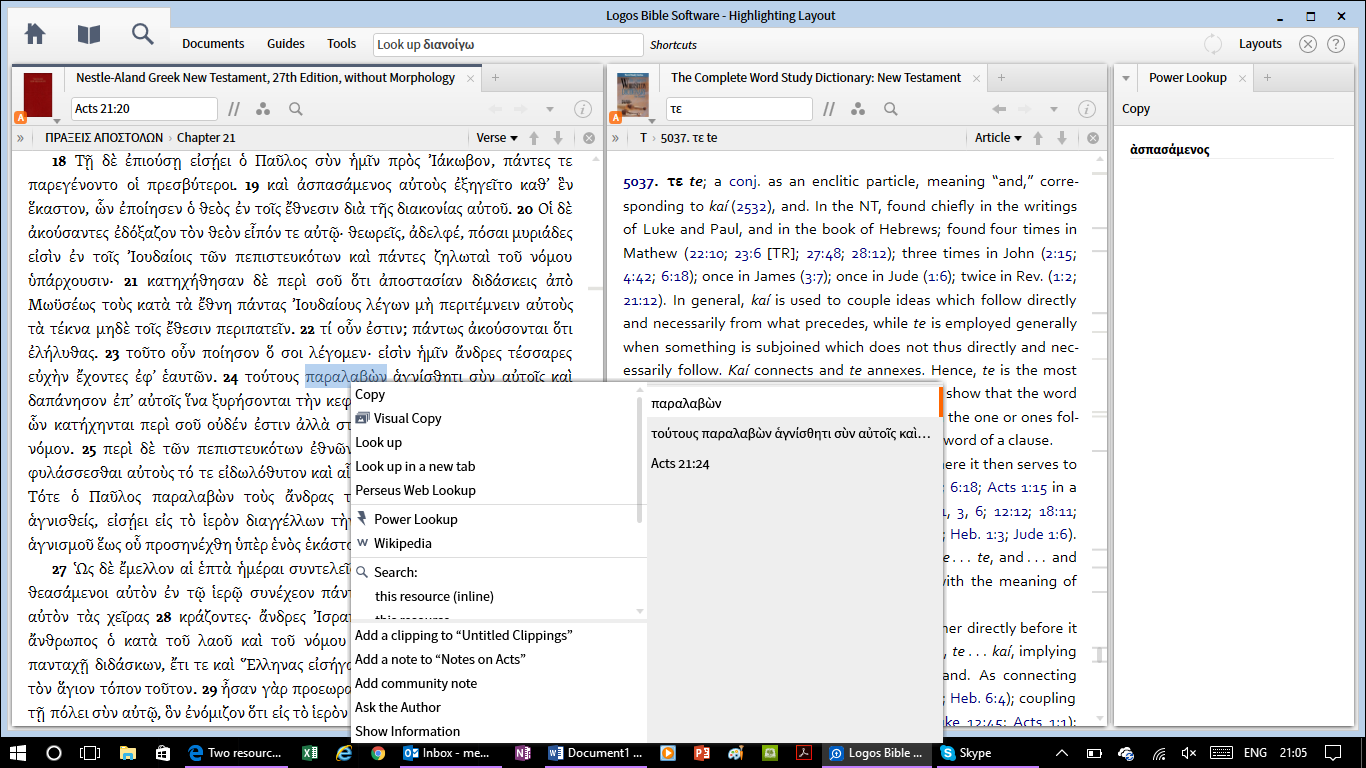Select Power Lookup in the context menu
The height and width of the screenshot is (768, 1366).
pyautogui.click(x=496, y=519)
